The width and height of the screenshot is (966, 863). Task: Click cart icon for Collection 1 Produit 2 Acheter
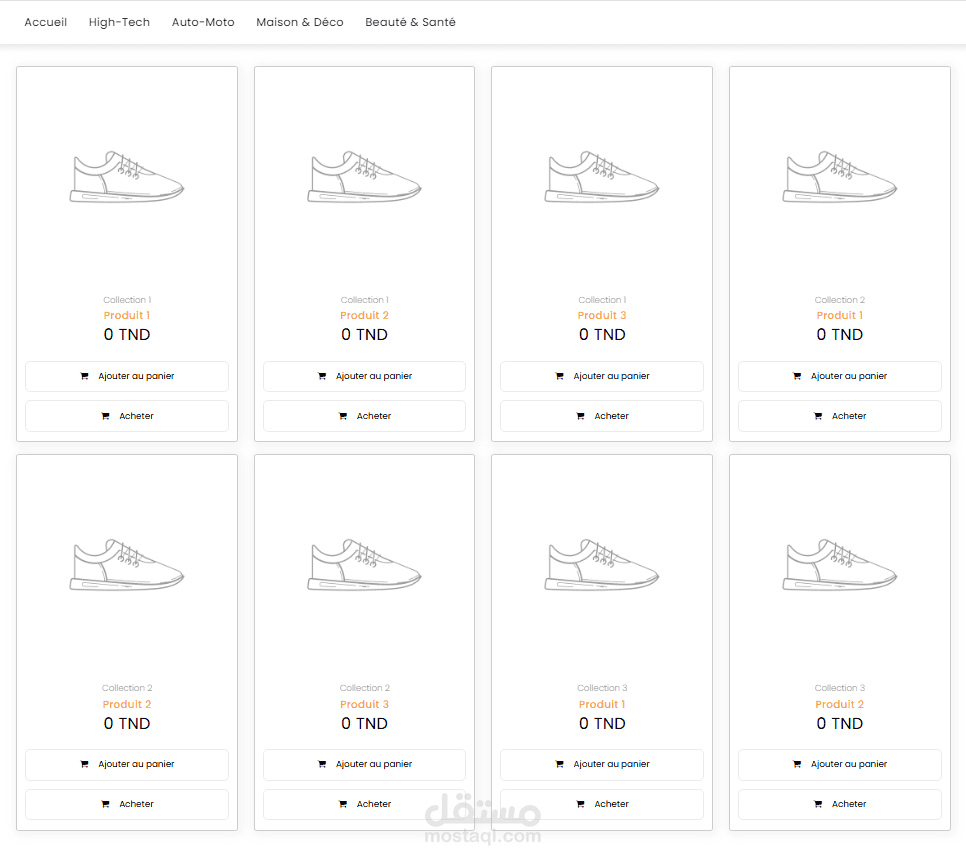tap(343, 416)
